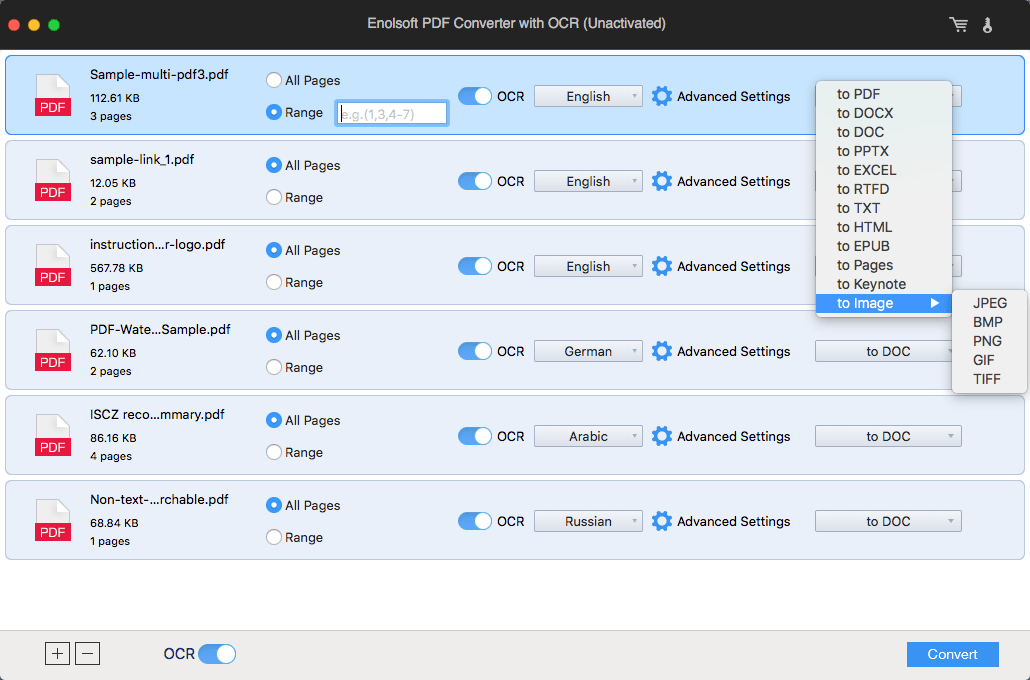1030x680 pixels.
Task: Click PDF file icon for Sample-multi-pdf3.pdf
Action: pos(53,96)
